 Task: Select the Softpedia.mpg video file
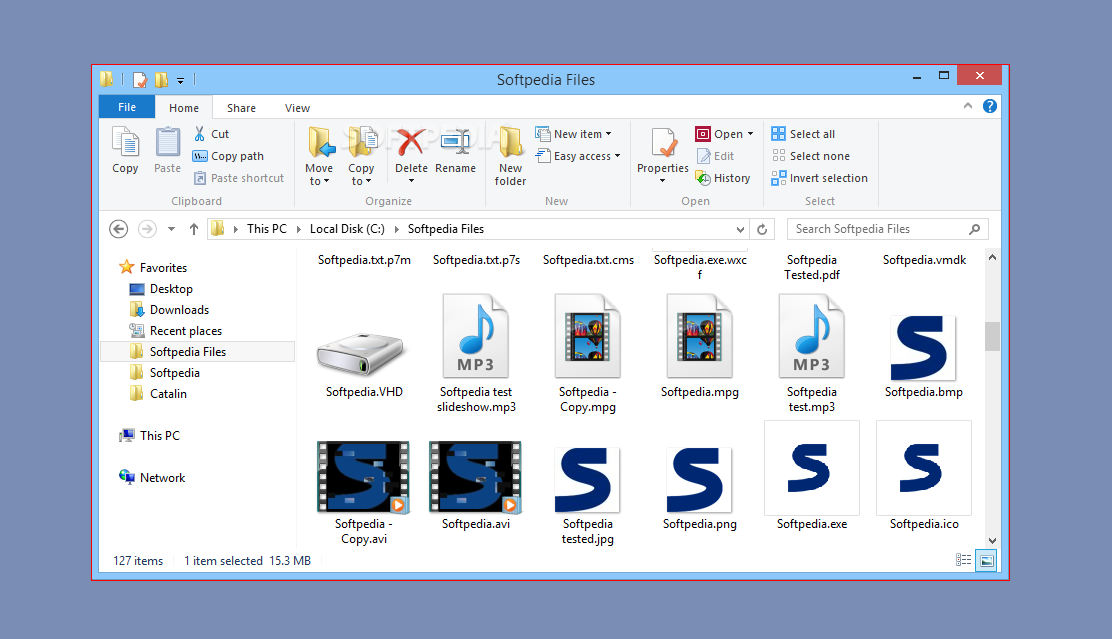click(x=699, y=347)
